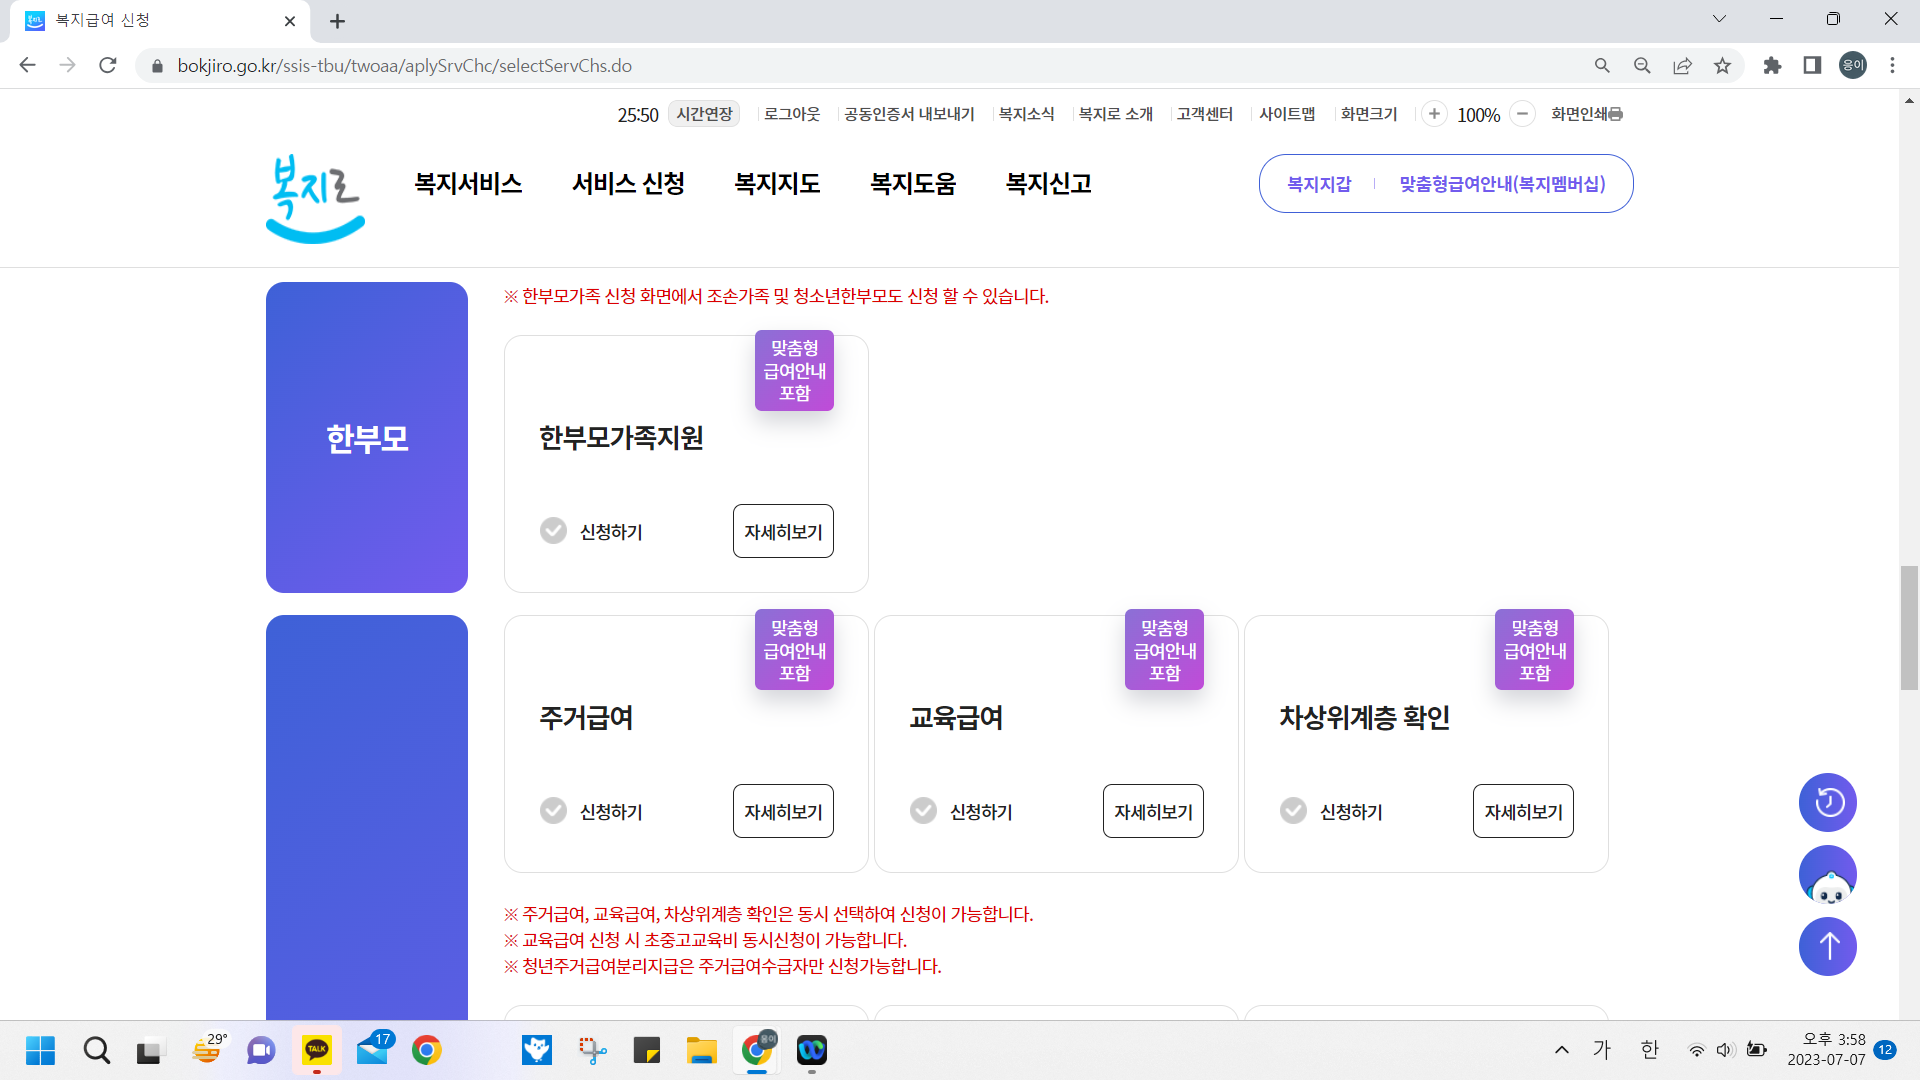
Task: Click the 로그아웃 link
Action: coord(791,114)
